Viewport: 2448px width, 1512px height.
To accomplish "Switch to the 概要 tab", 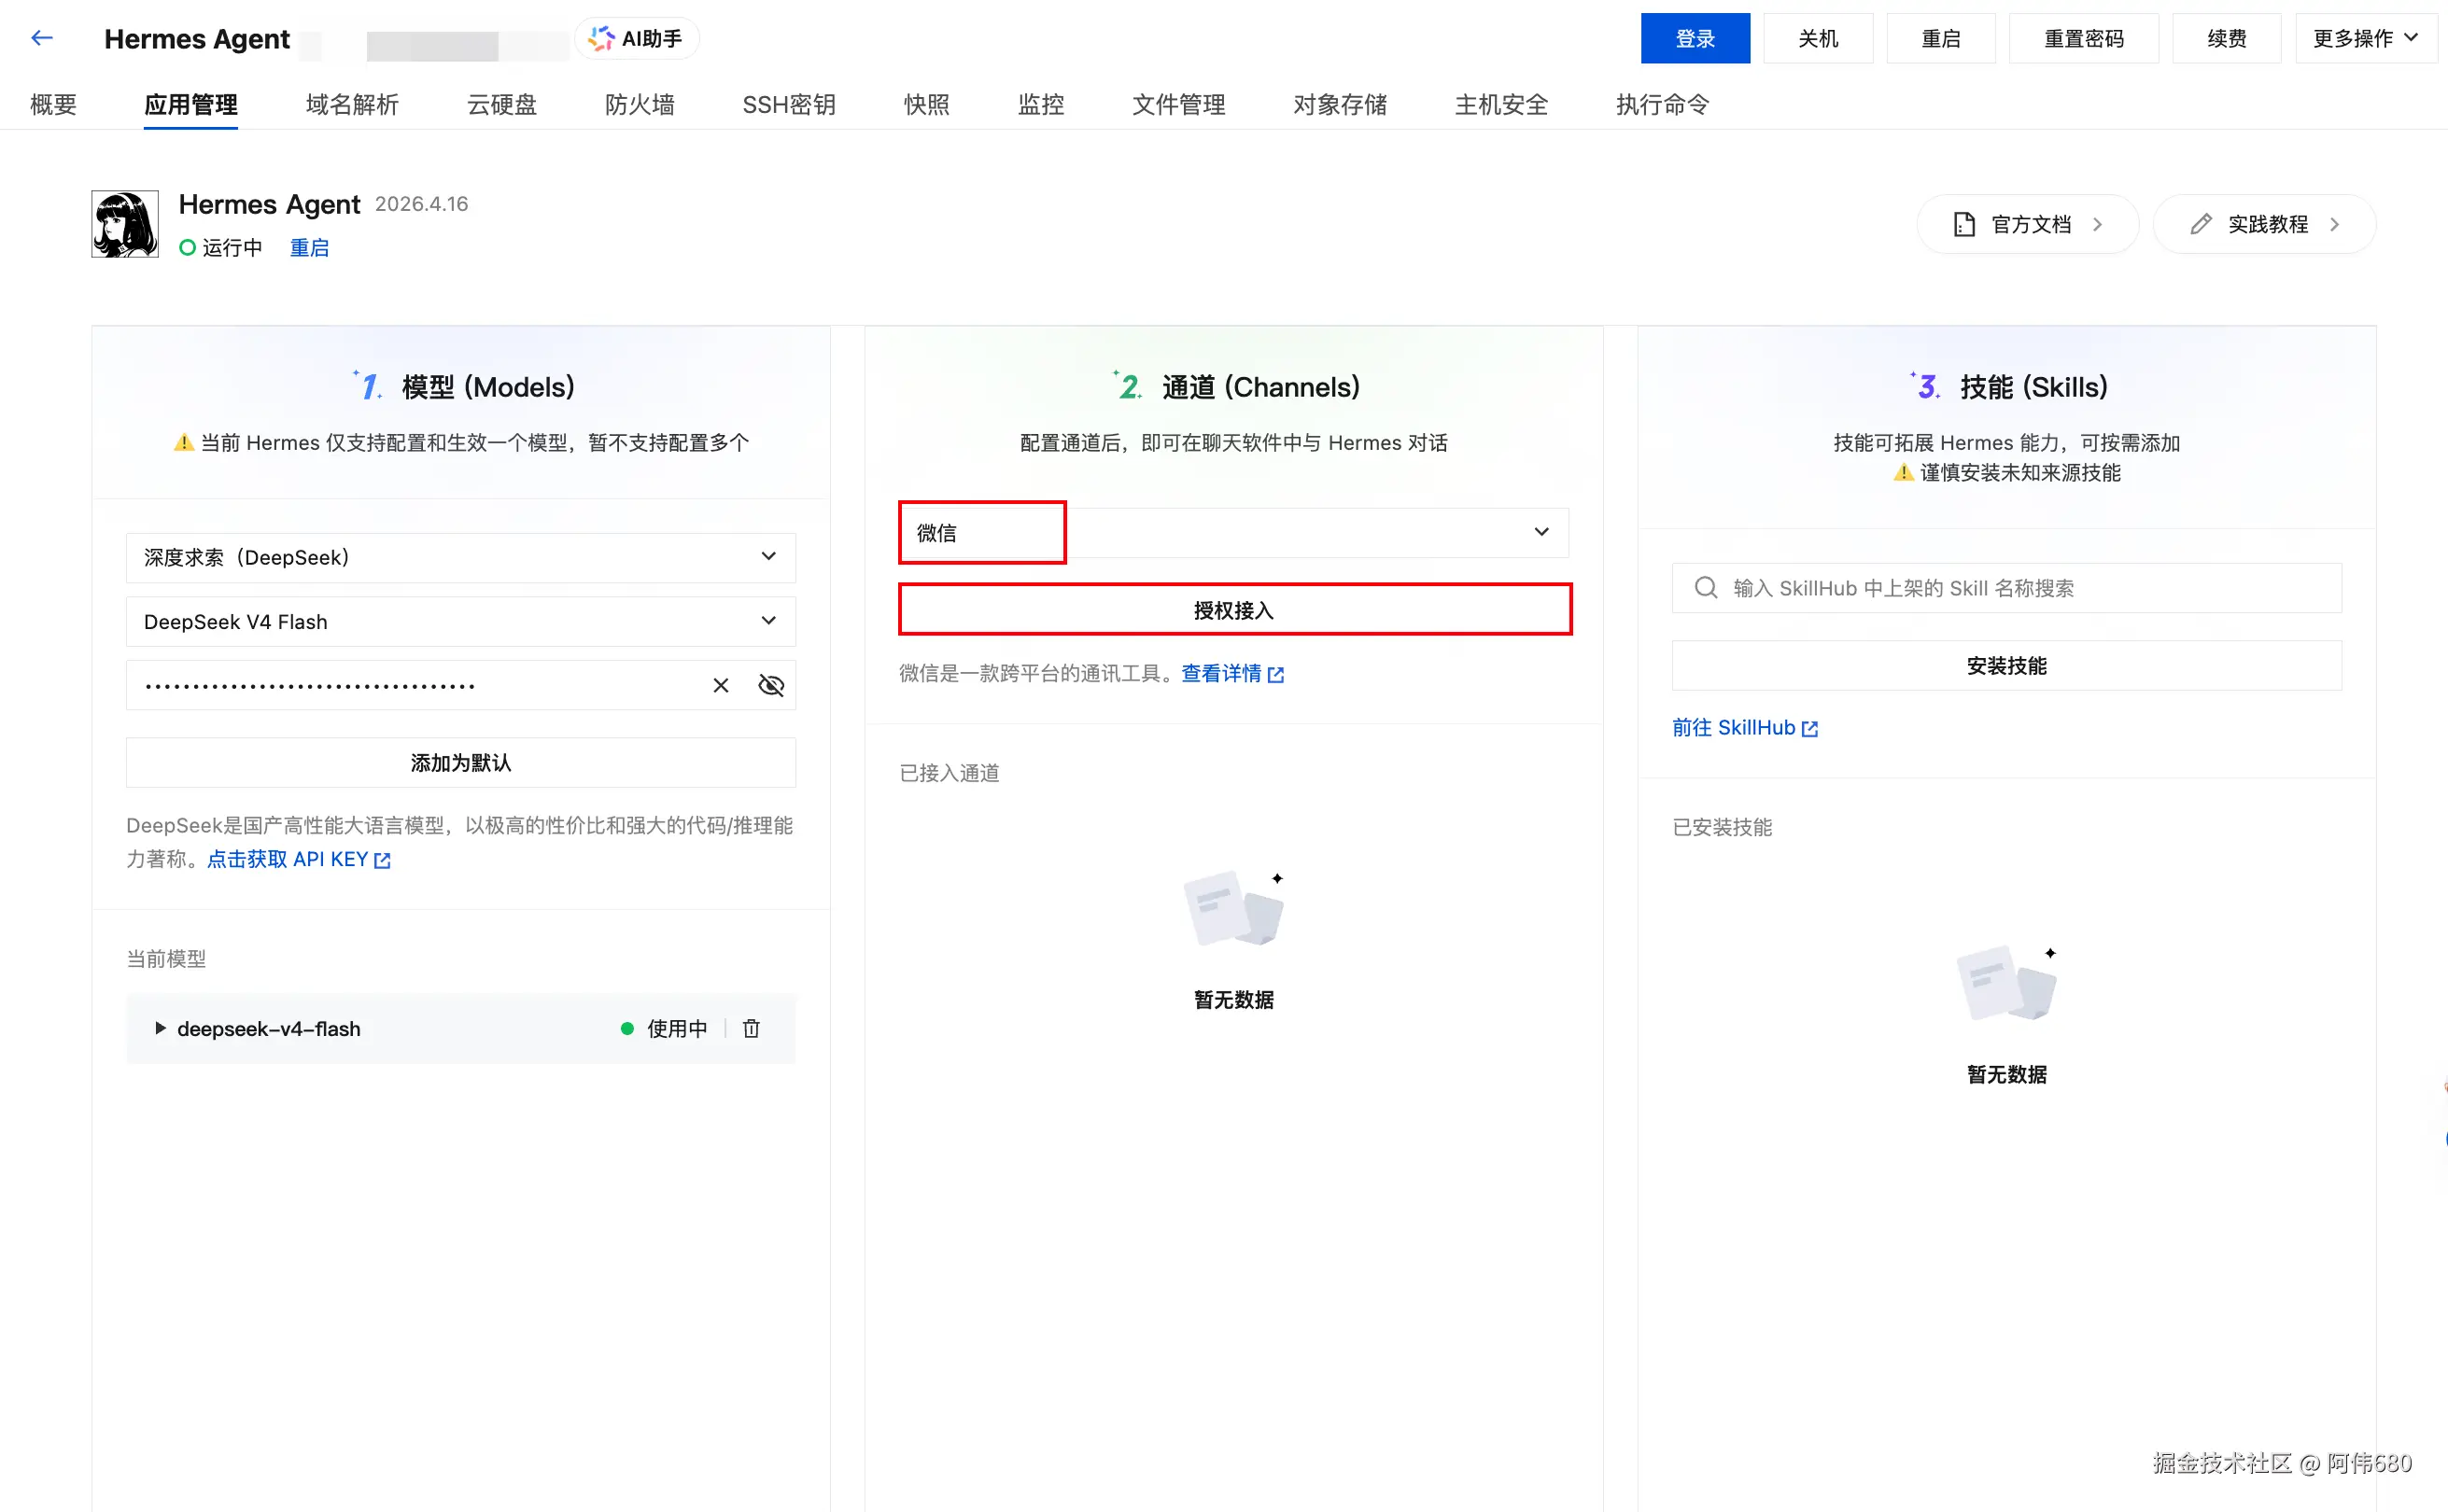I will 54,104.
